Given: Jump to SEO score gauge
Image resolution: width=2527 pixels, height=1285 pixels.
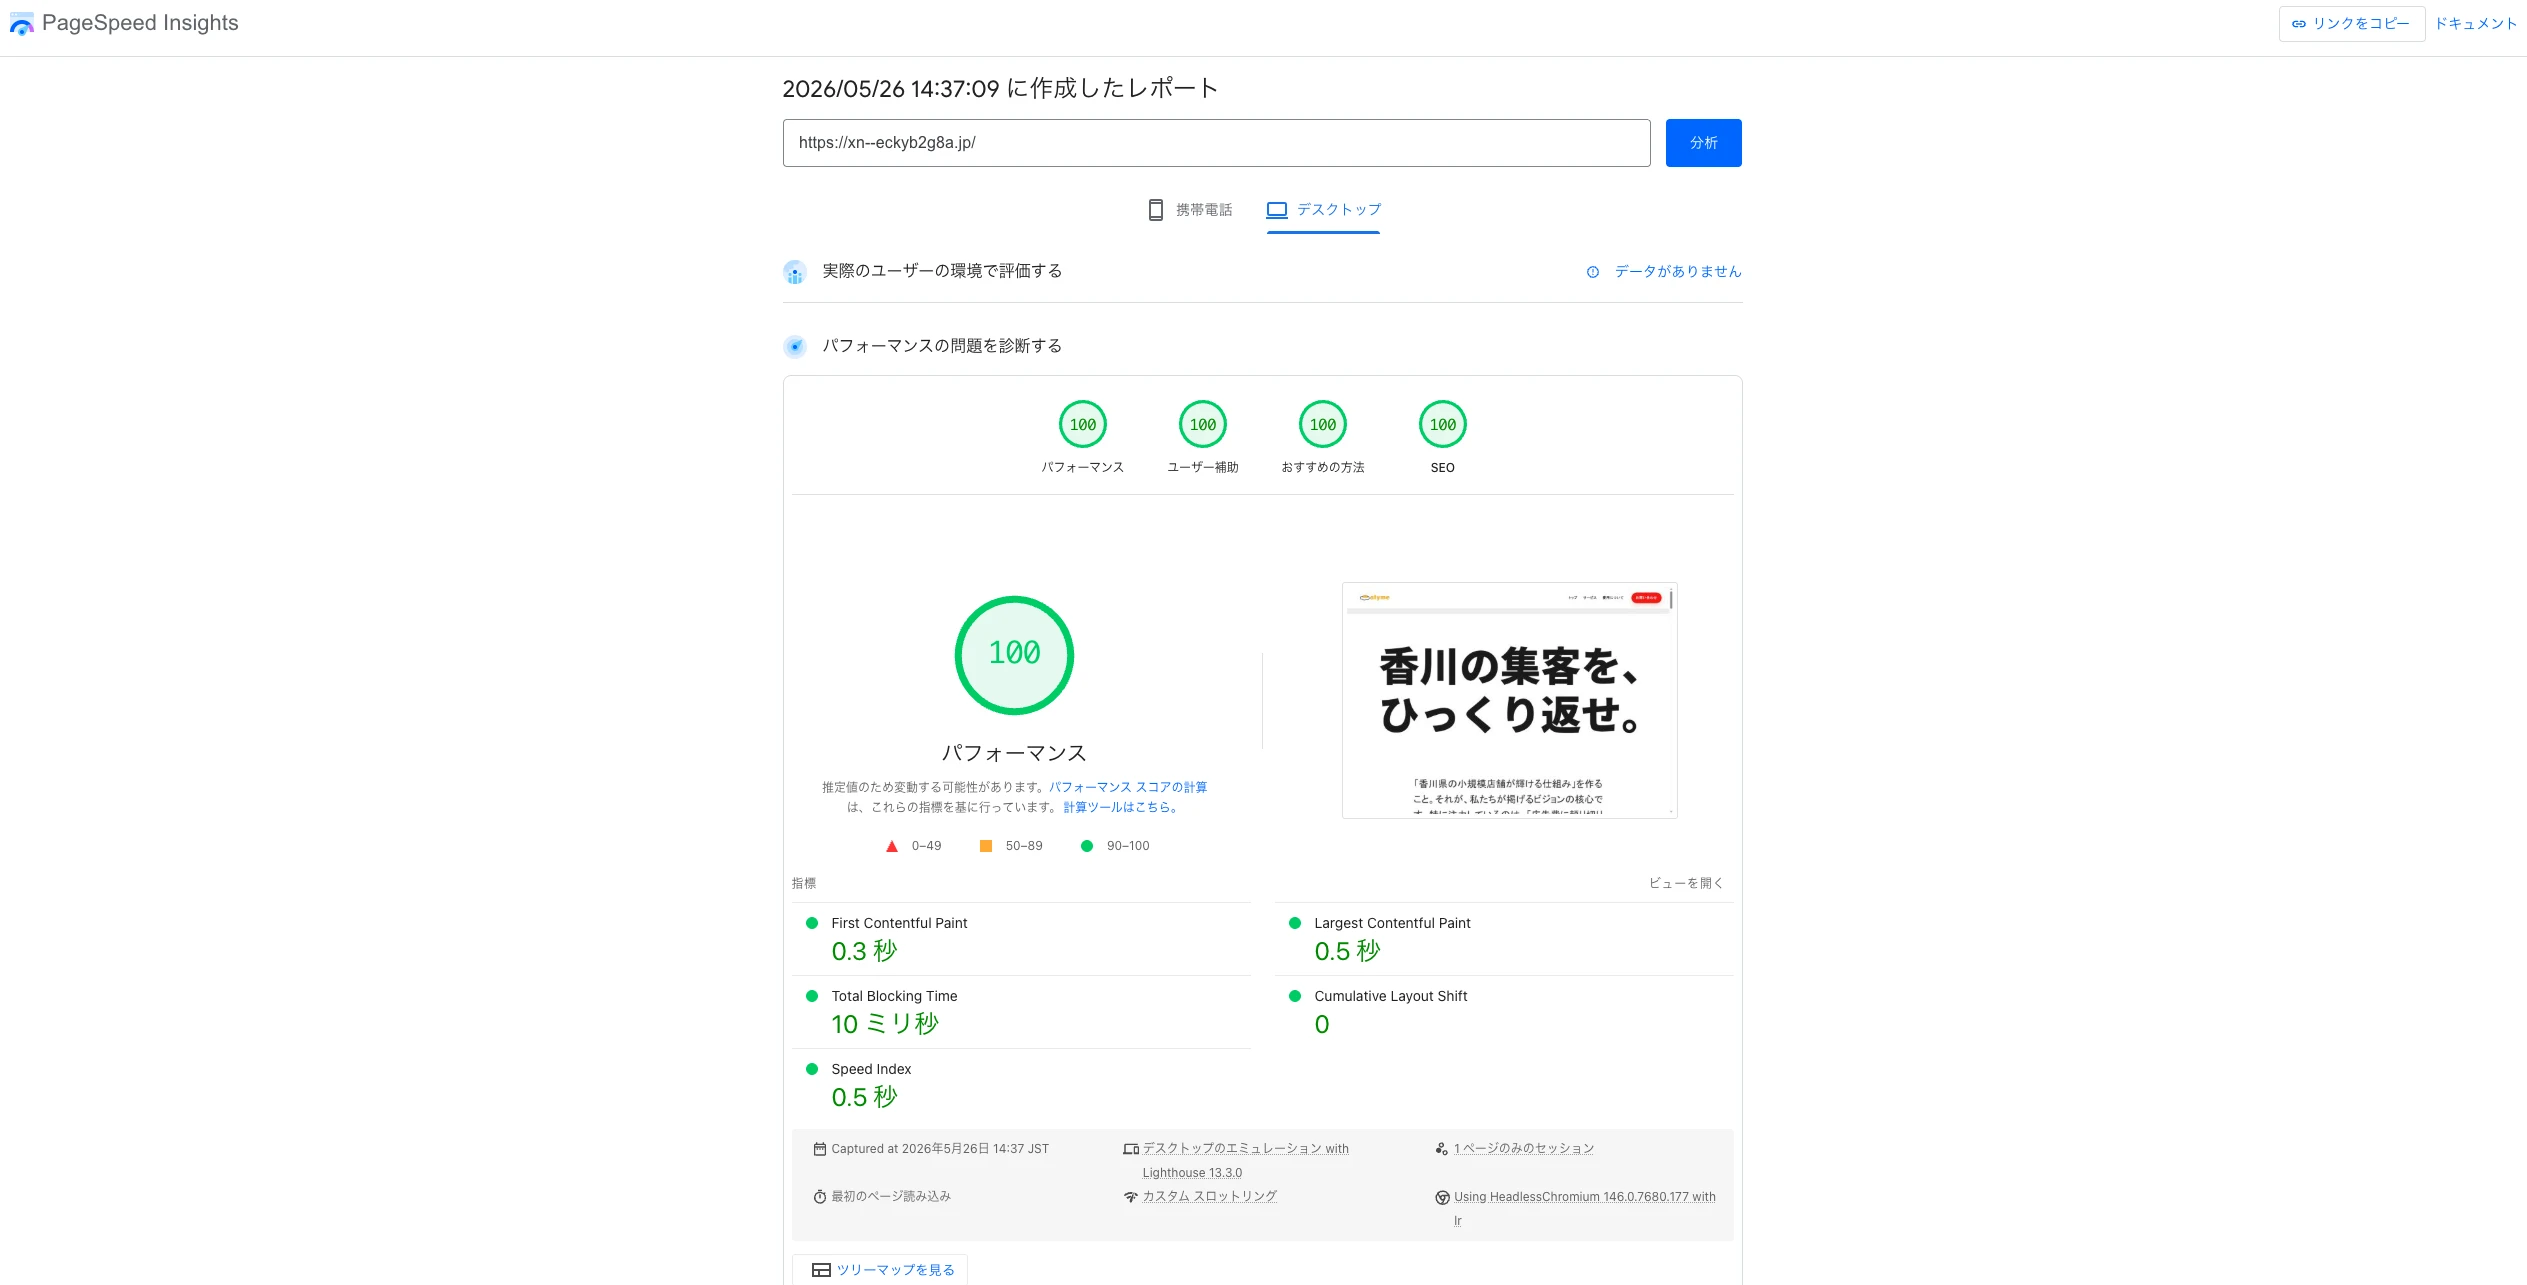Looking at the screenshot, I should point(1443,437).
